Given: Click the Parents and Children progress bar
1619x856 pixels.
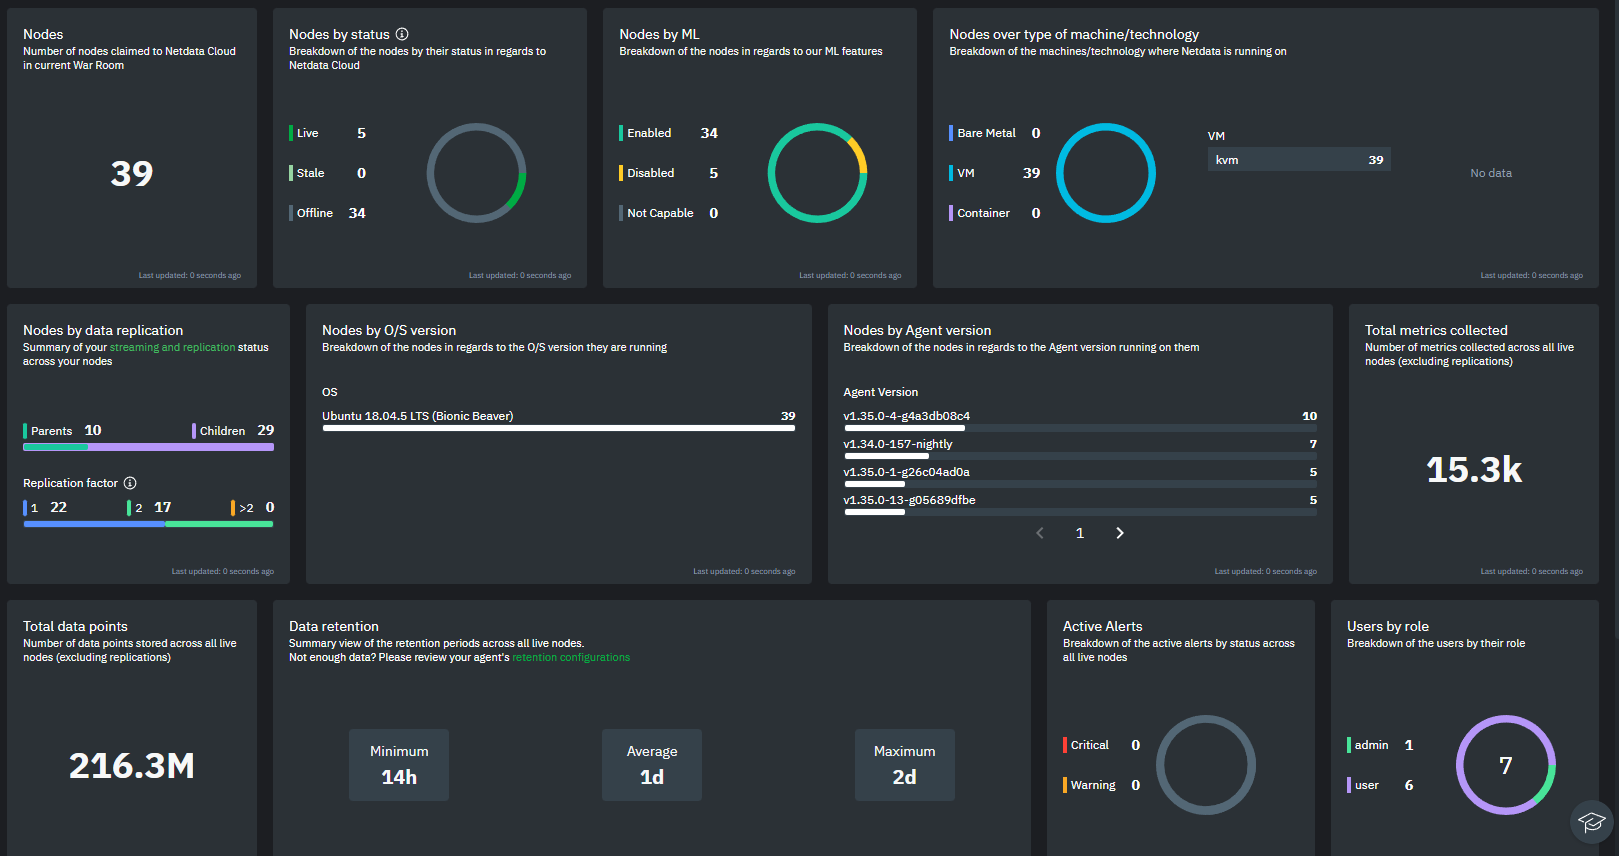Looking at the screenshot, I should pyautogui.click(x=148, y=447).
